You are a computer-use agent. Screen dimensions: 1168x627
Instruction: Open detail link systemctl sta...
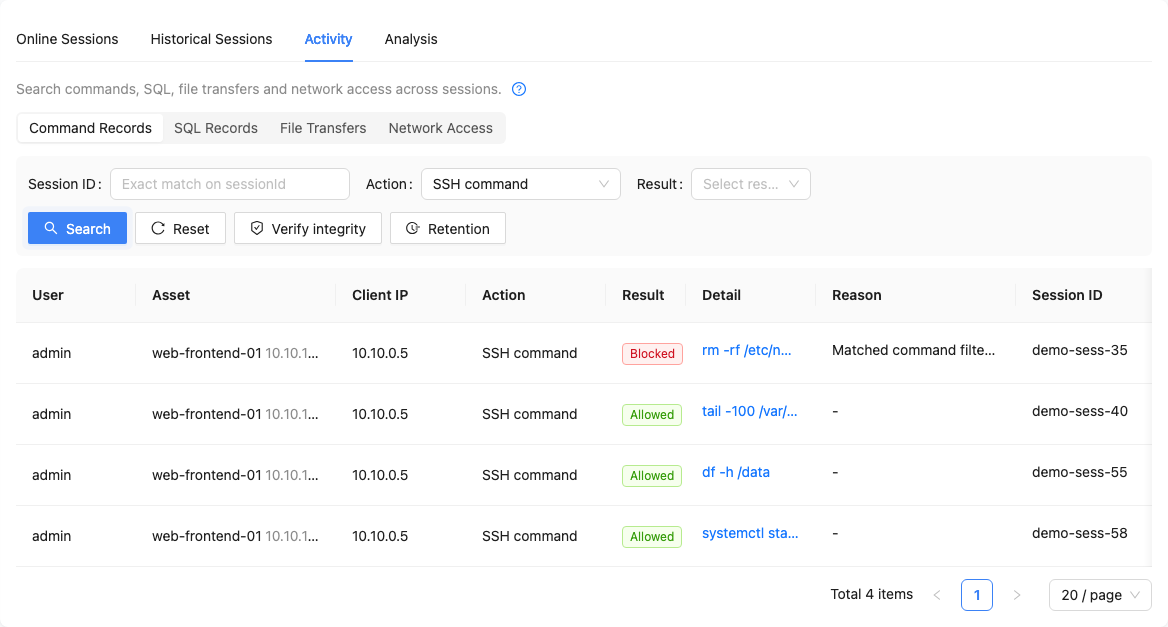click(x=750, y=533)
